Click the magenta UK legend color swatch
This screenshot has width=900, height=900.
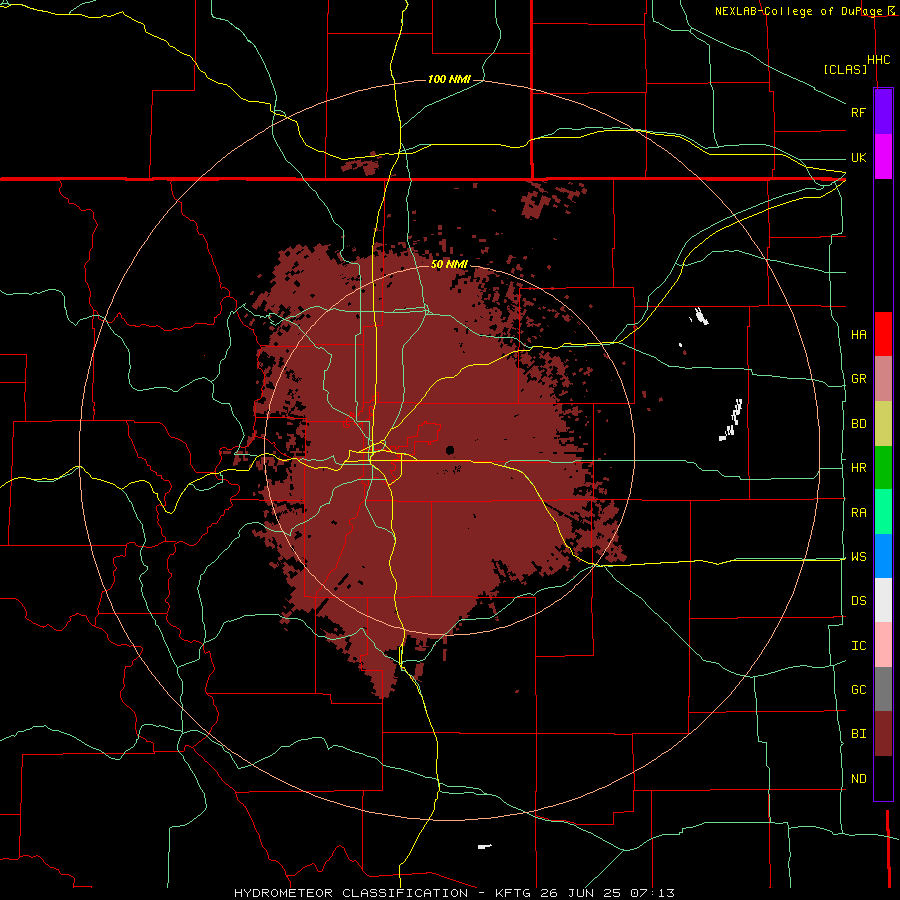pyautogui.click(x=883, y=157)
